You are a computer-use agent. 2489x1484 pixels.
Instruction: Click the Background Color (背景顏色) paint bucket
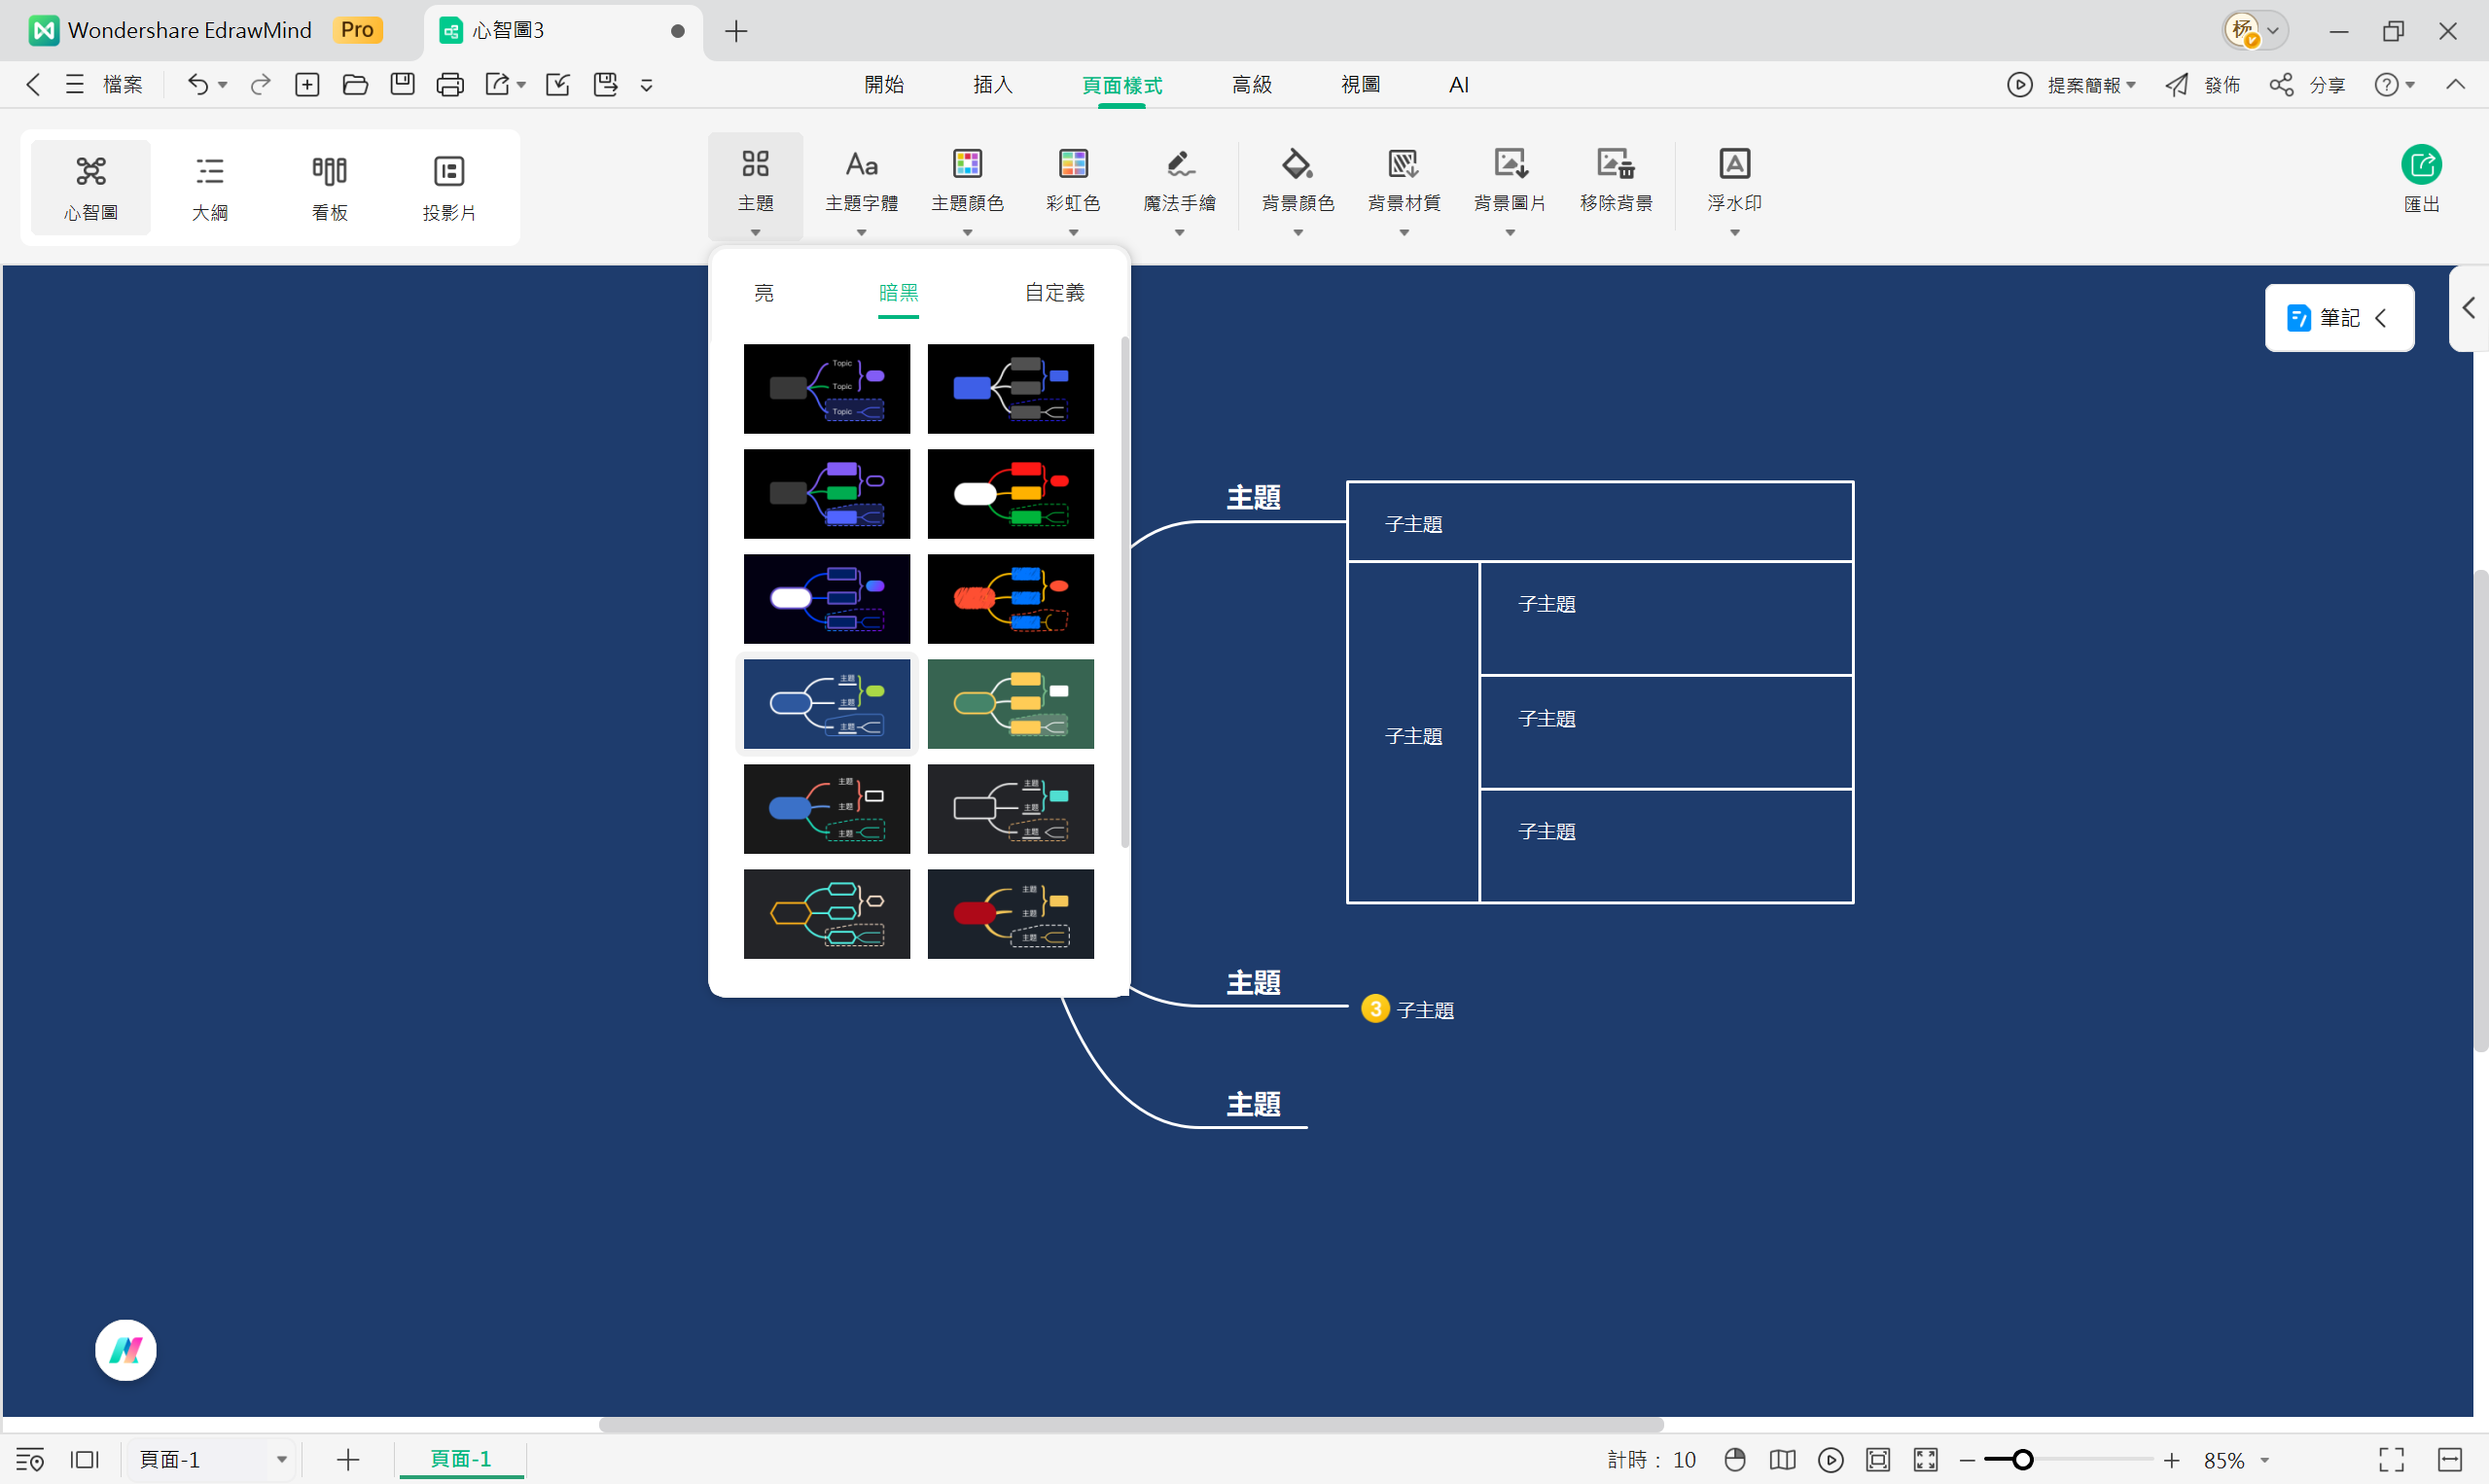tap(1297, 165)
